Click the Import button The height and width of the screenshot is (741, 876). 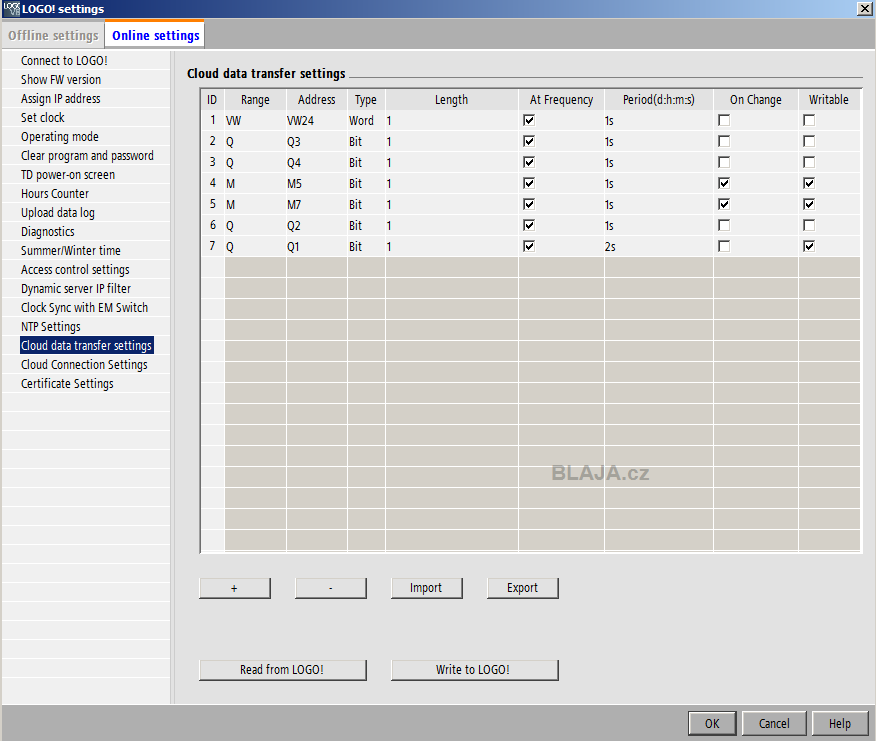tap(426, 588)
